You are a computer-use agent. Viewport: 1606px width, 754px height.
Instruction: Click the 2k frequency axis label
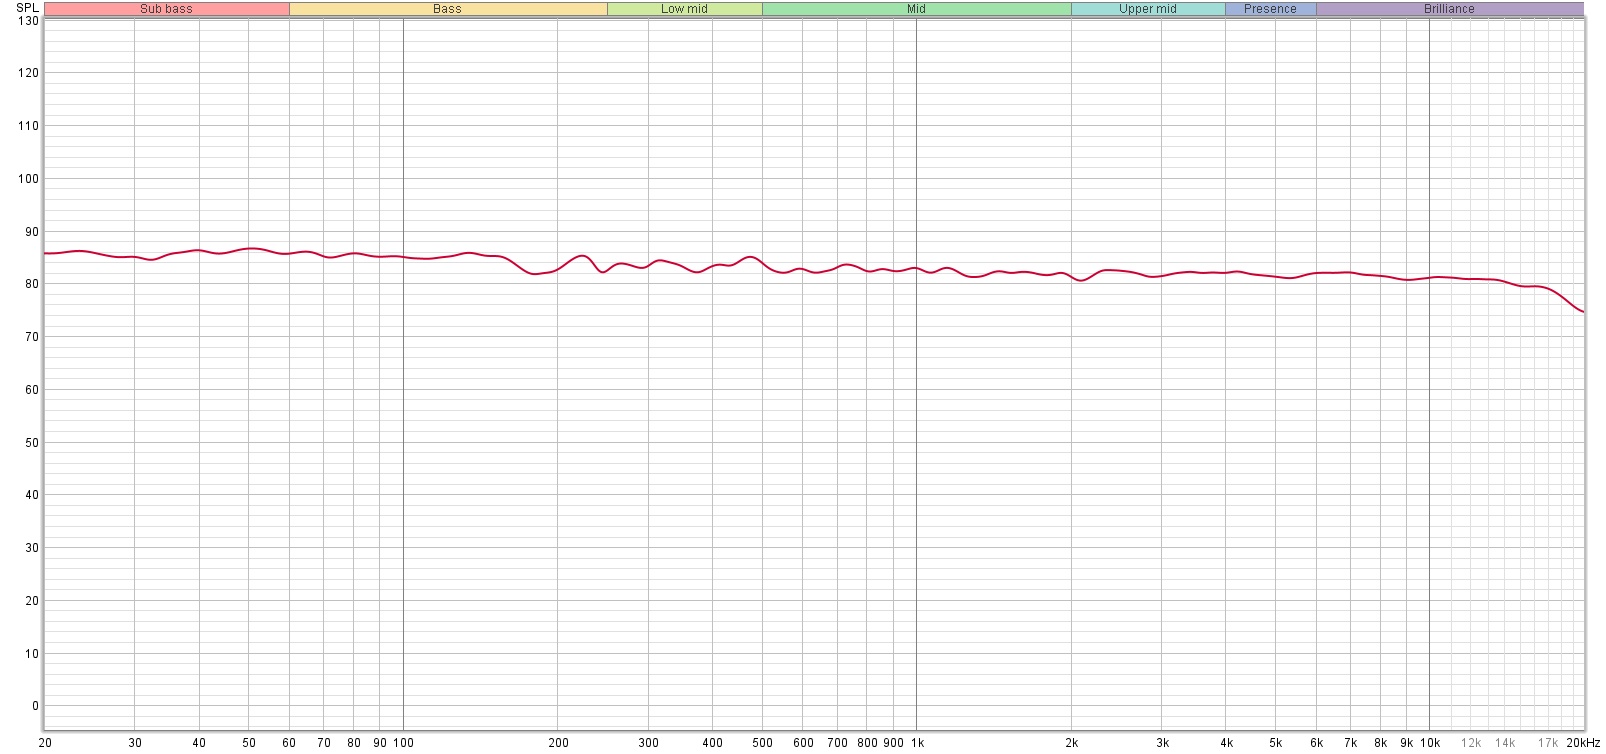tap(1071, 743)
